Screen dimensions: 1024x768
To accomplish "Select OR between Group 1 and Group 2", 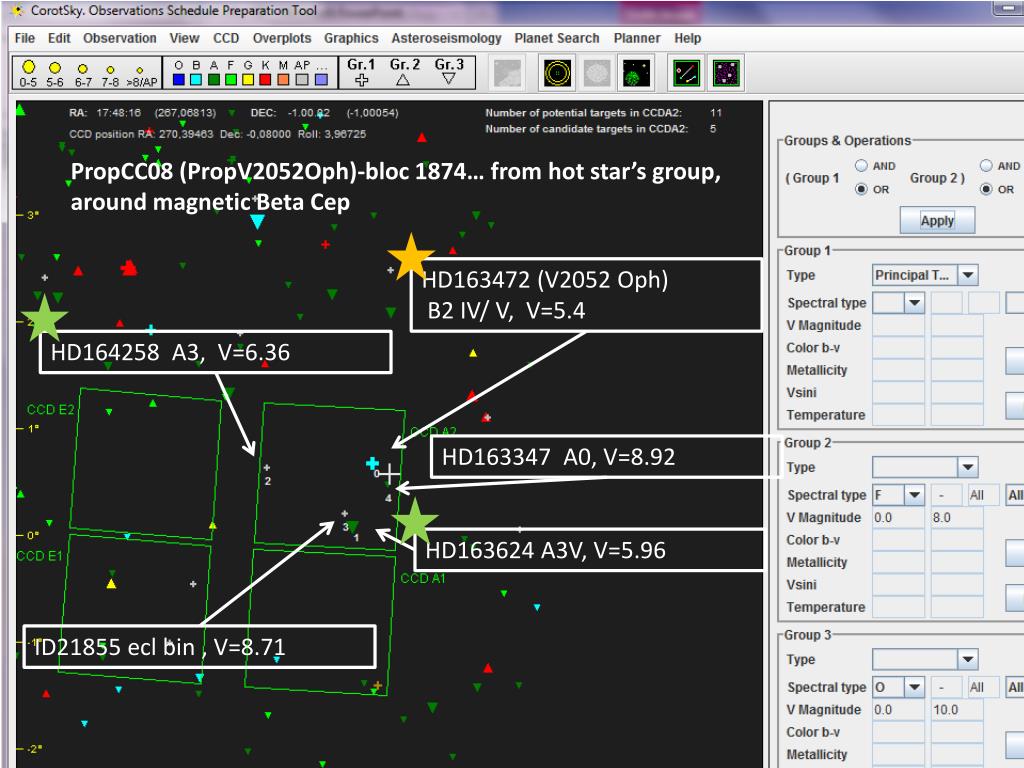I will [861, 189].
